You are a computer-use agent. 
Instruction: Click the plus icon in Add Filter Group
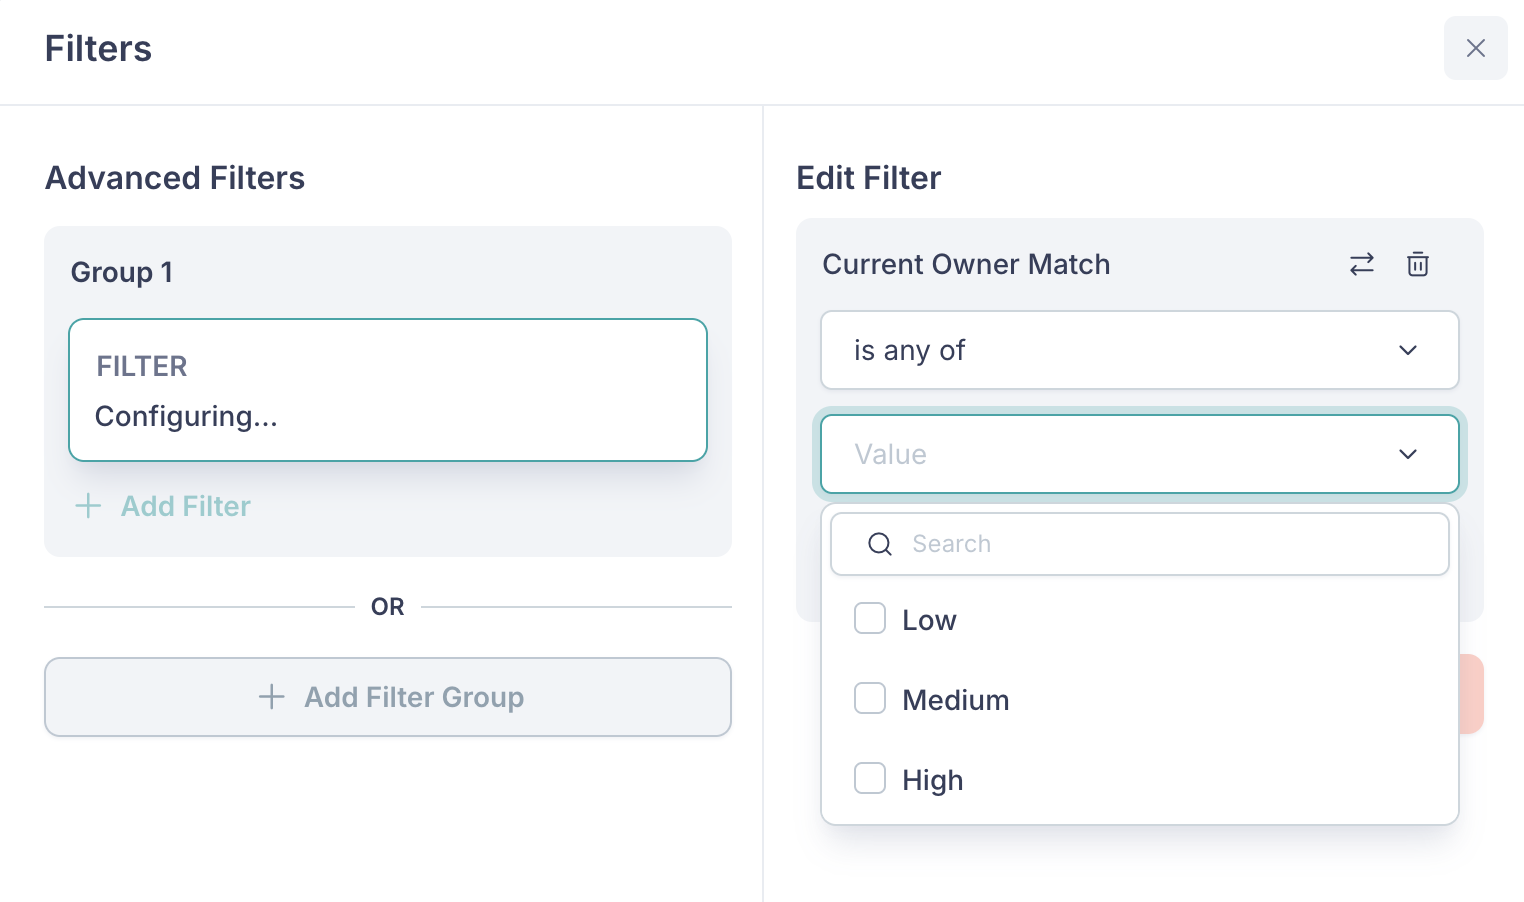coord(272,697)
